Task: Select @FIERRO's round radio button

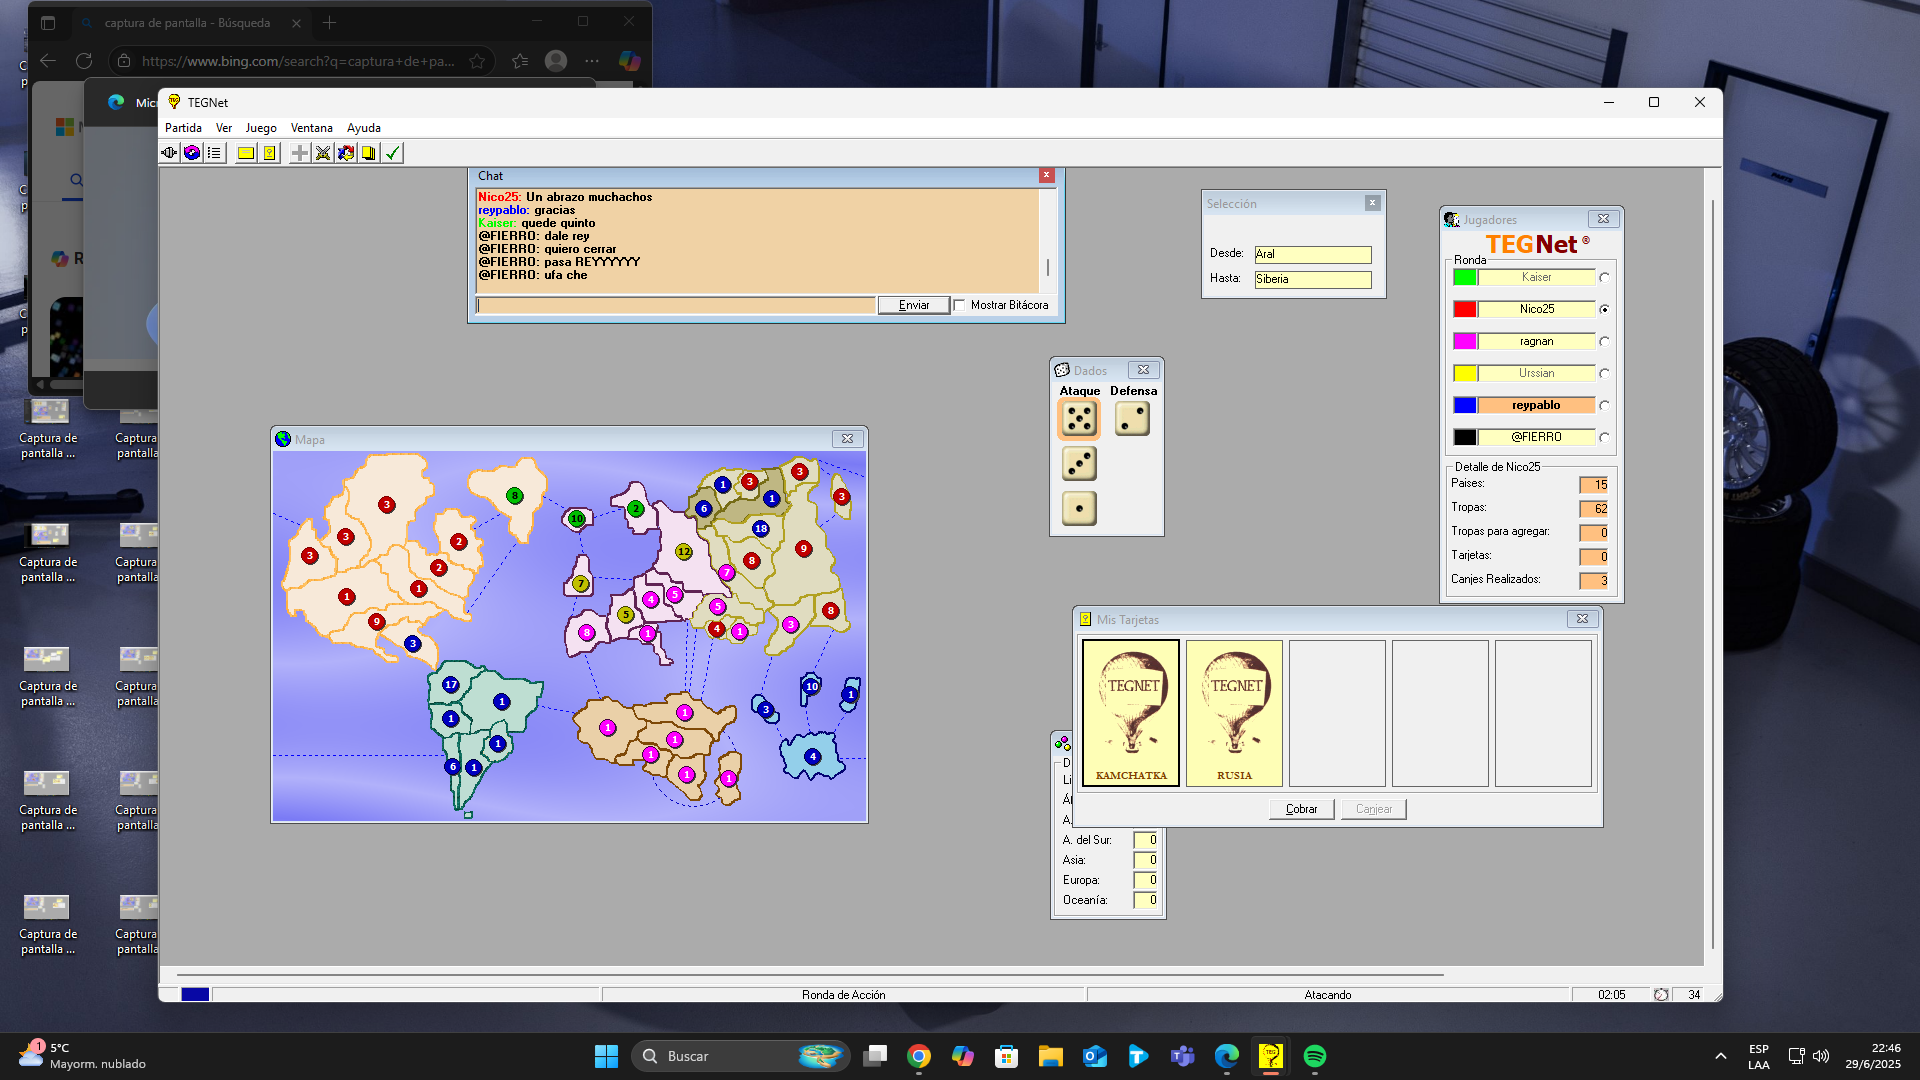Action: point(1604,438)
